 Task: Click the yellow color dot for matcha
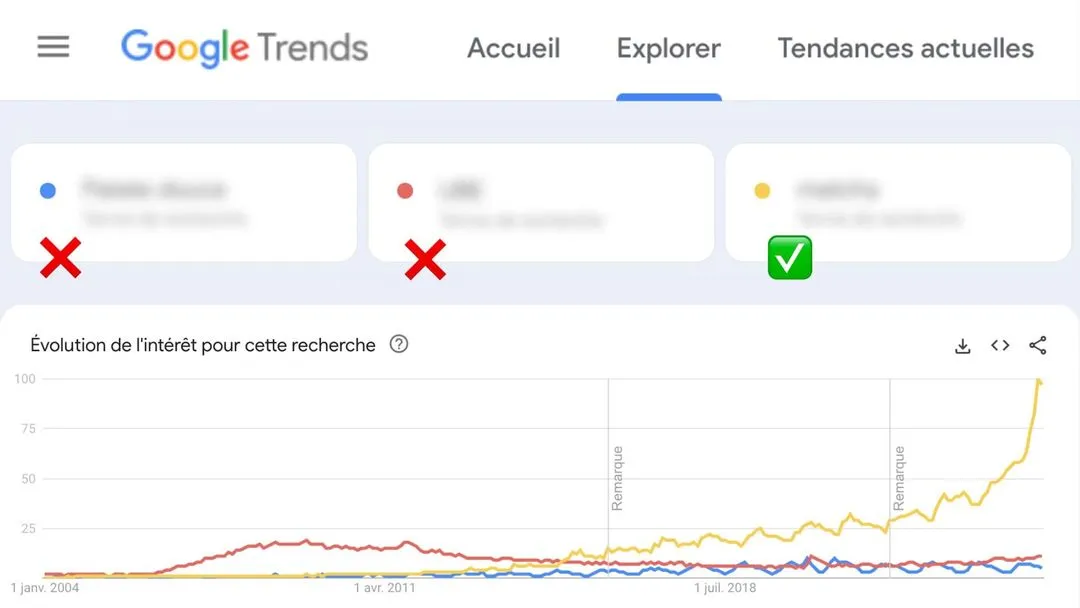(x=763, y=189)
